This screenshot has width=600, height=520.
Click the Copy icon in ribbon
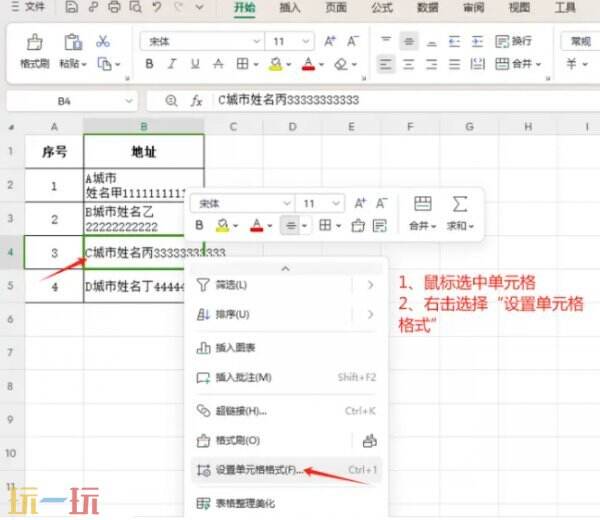coord(104,64)
